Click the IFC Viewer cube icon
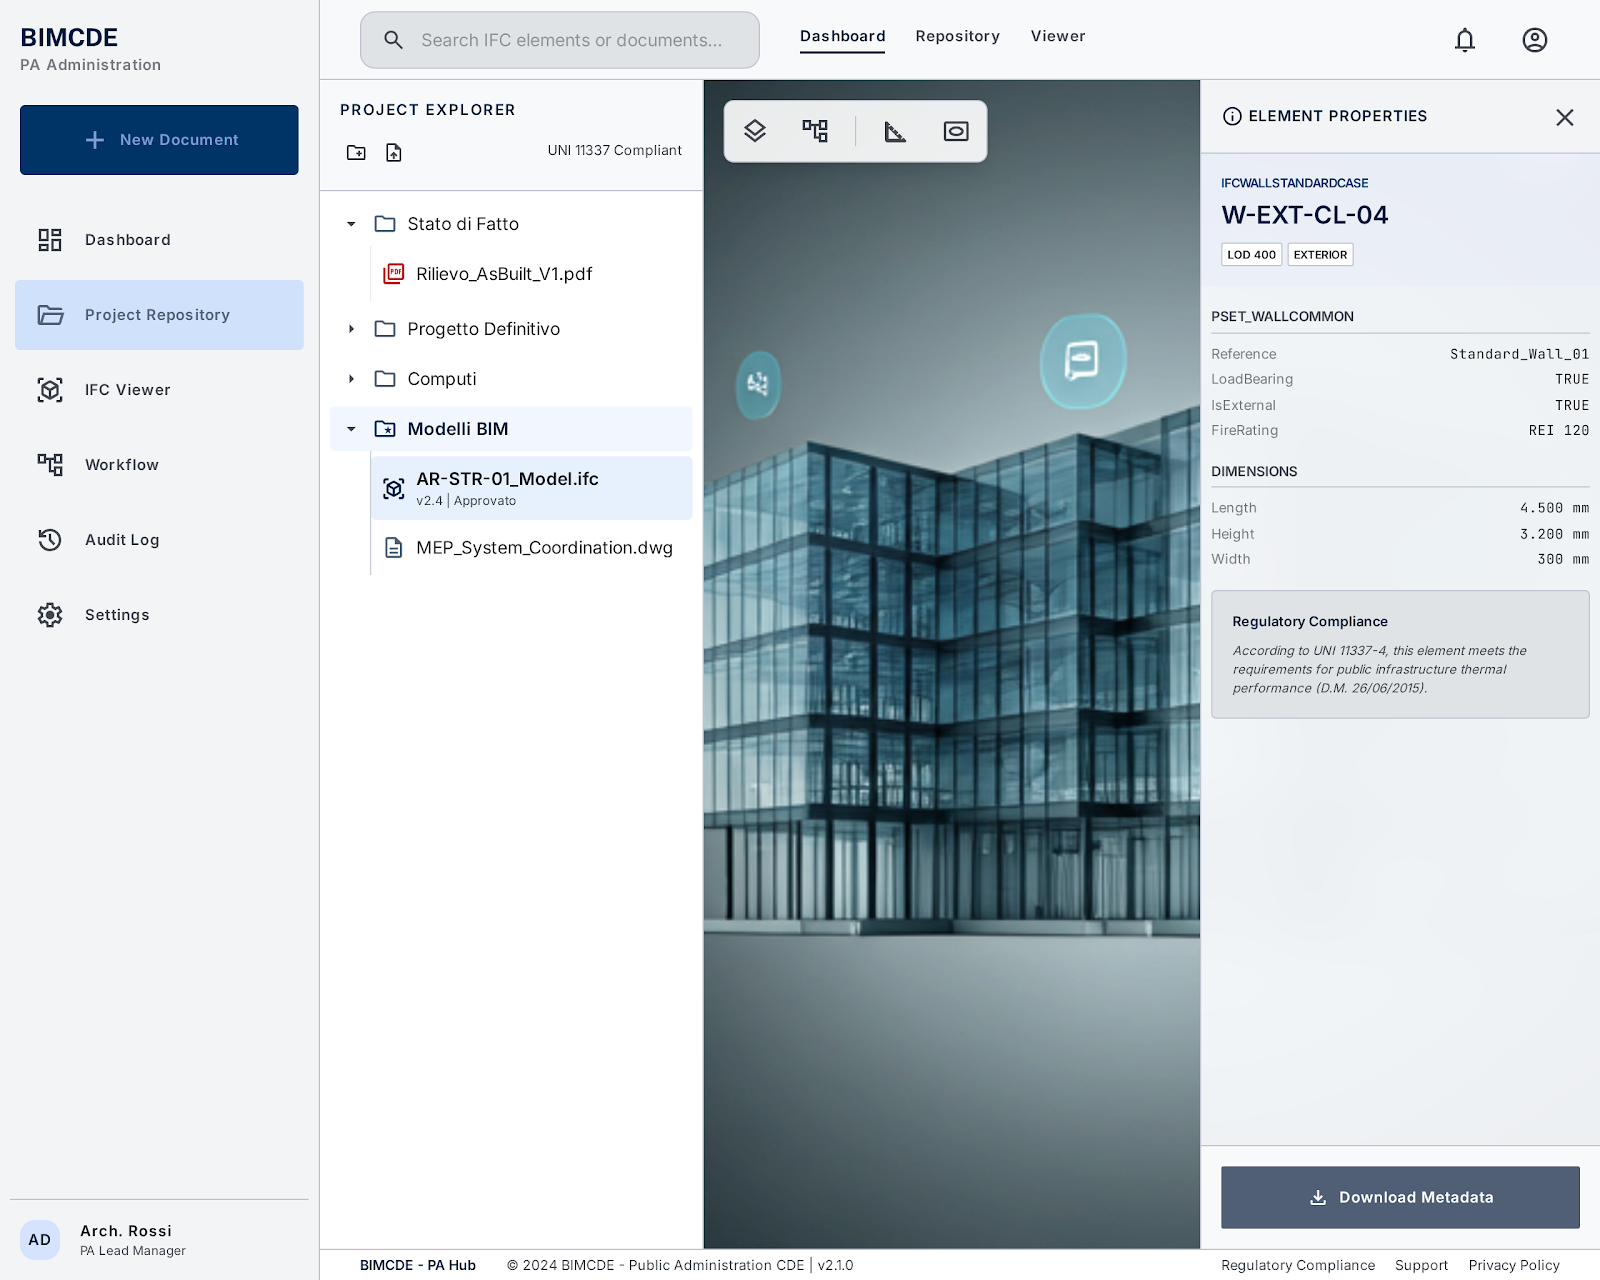Screen dimensions: 1600x1280 50,390
